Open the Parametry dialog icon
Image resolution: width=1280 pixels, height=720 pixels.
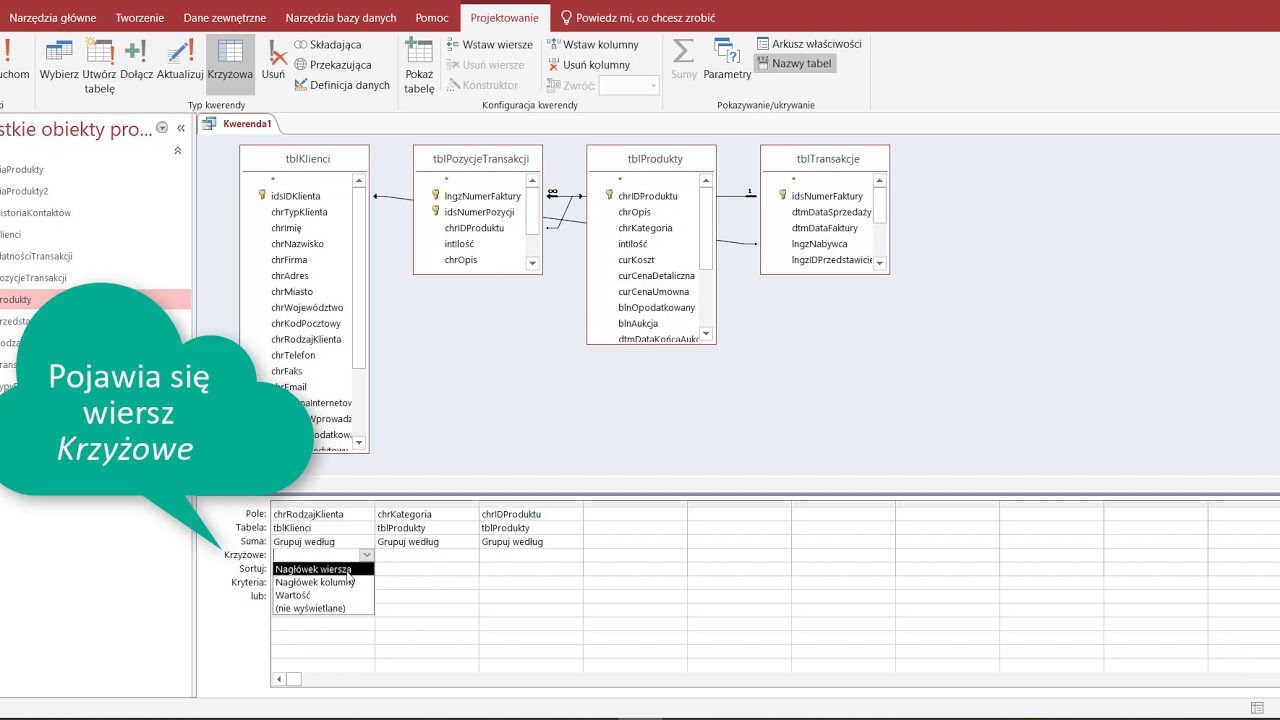[727, 60]
